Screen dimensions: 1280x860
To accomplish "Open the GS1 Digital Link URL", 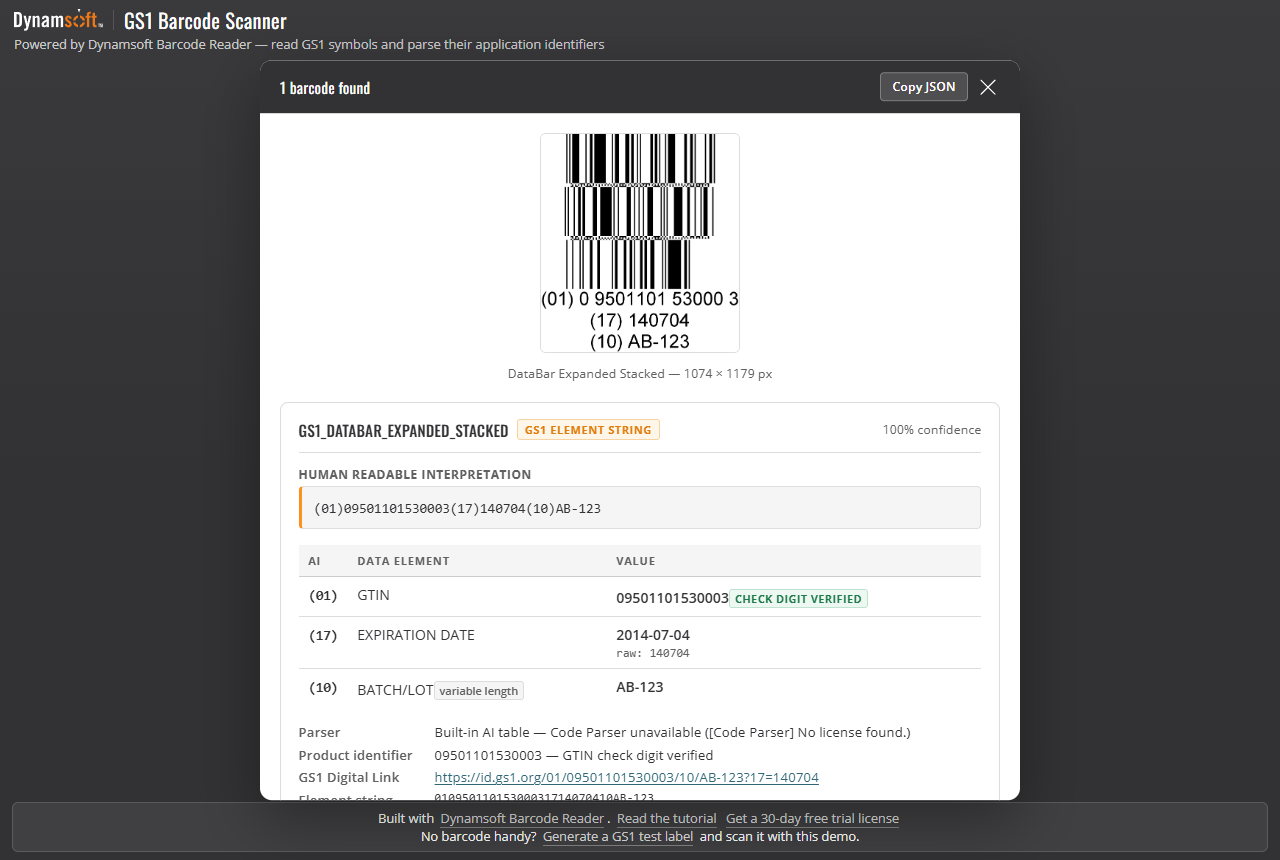I will 627,777.
